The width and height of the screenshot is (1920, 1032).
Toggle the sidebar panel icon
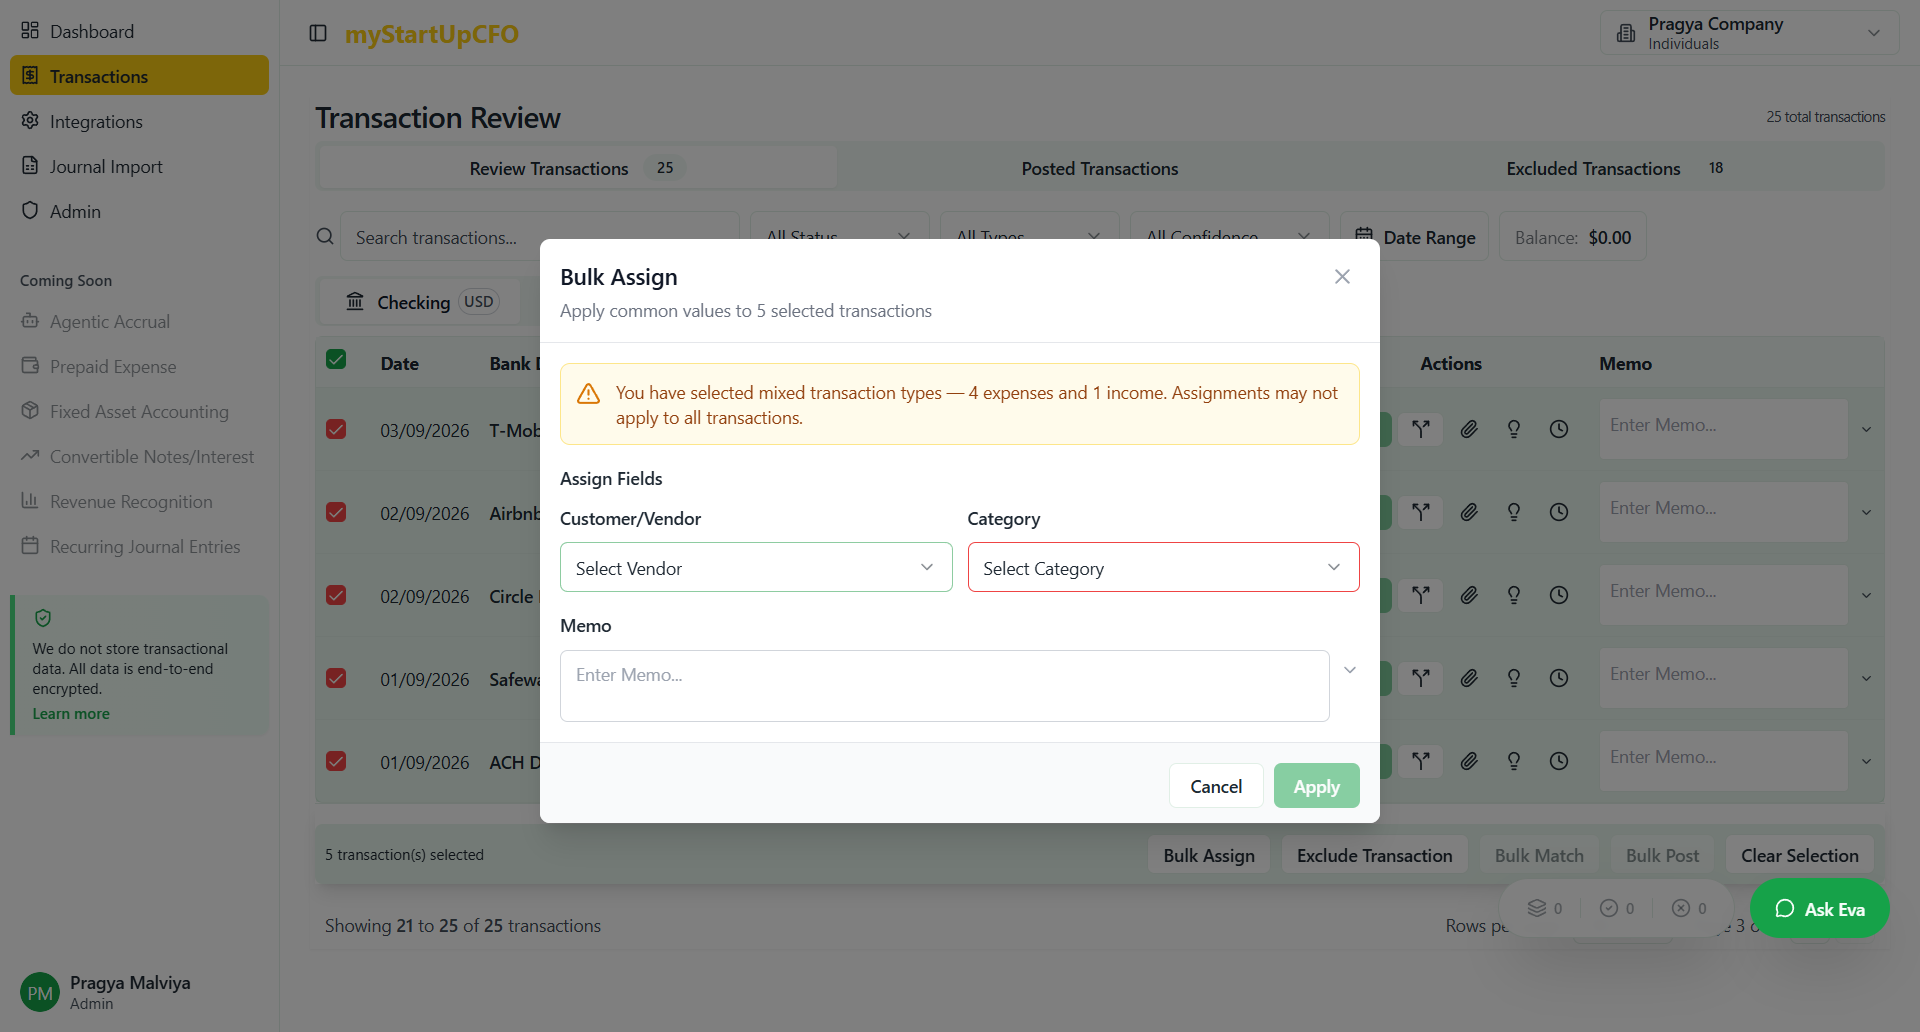pos(318,34)
